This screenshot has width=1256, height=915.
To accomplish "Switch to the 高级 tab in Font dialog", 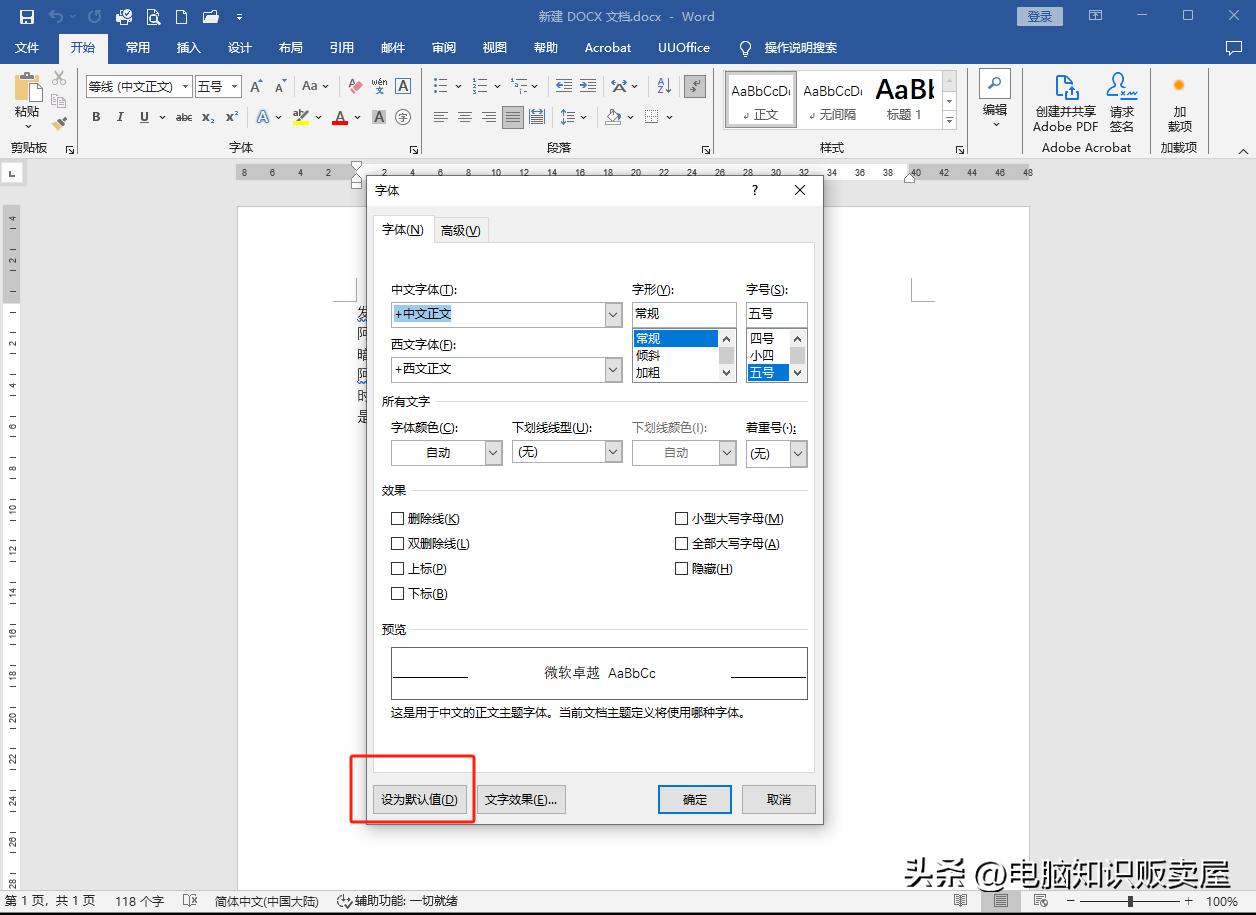I will pyautogui.click(x=459, y=229).
